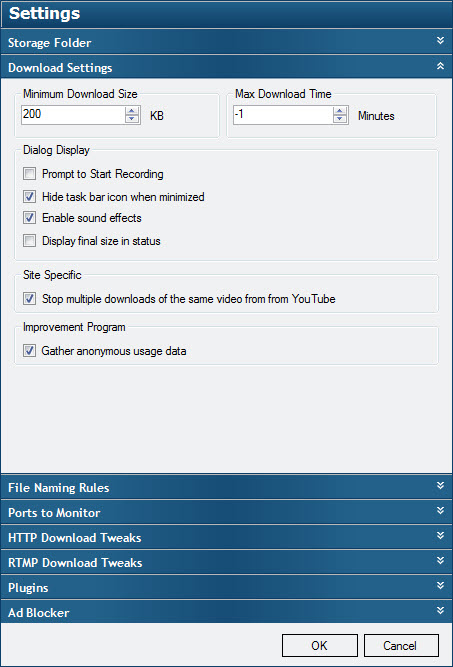This screenshot has height=667, width=453.
Task: Select the Download Settings header
Action: 226,67
